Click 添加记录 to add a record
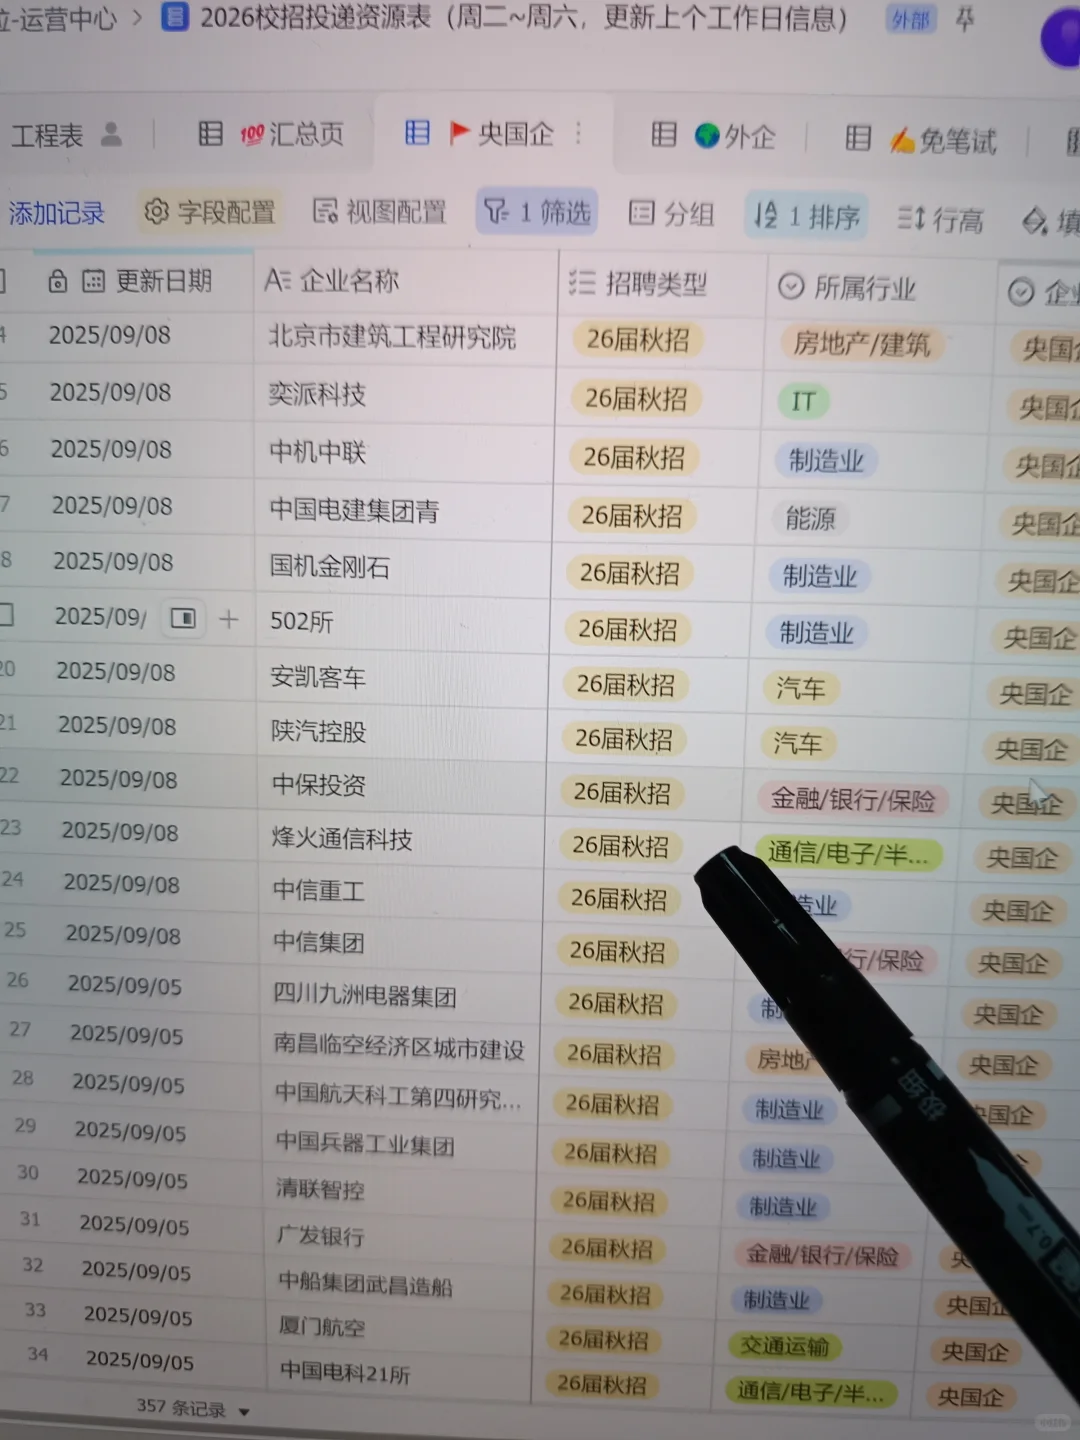 tap(56, 213)
